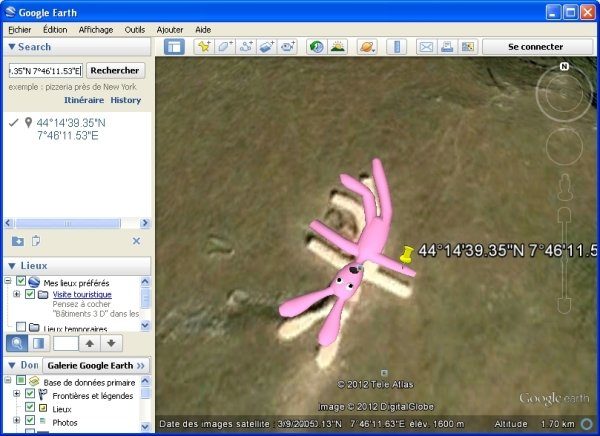This screenshot has width=600, height=436.
Task: Email the view with envelope icon
Action: [426, 47]
